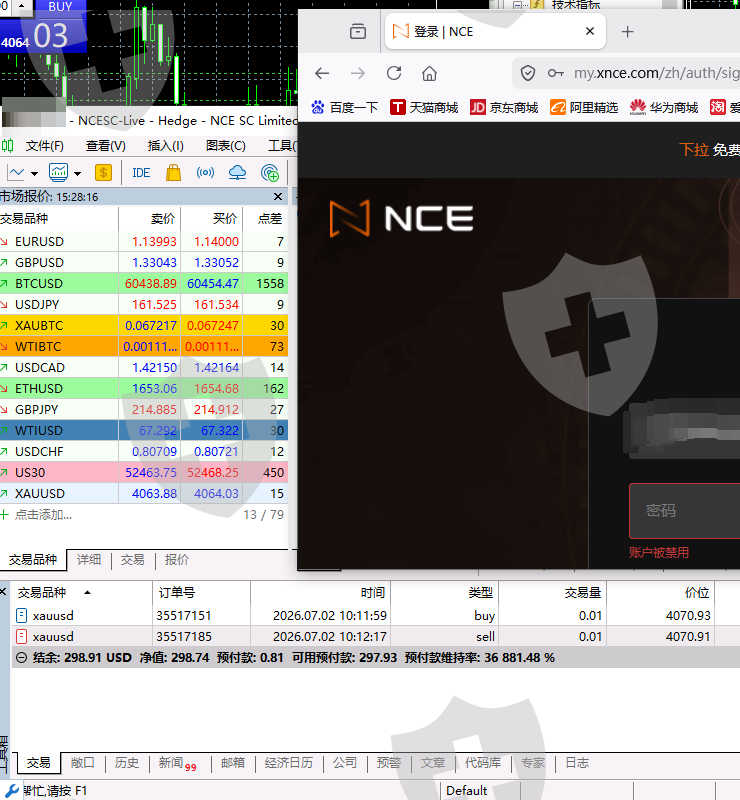The image size is (740, 800).
Task: Open the 查看(V) menu
Action: coord(106,146)
